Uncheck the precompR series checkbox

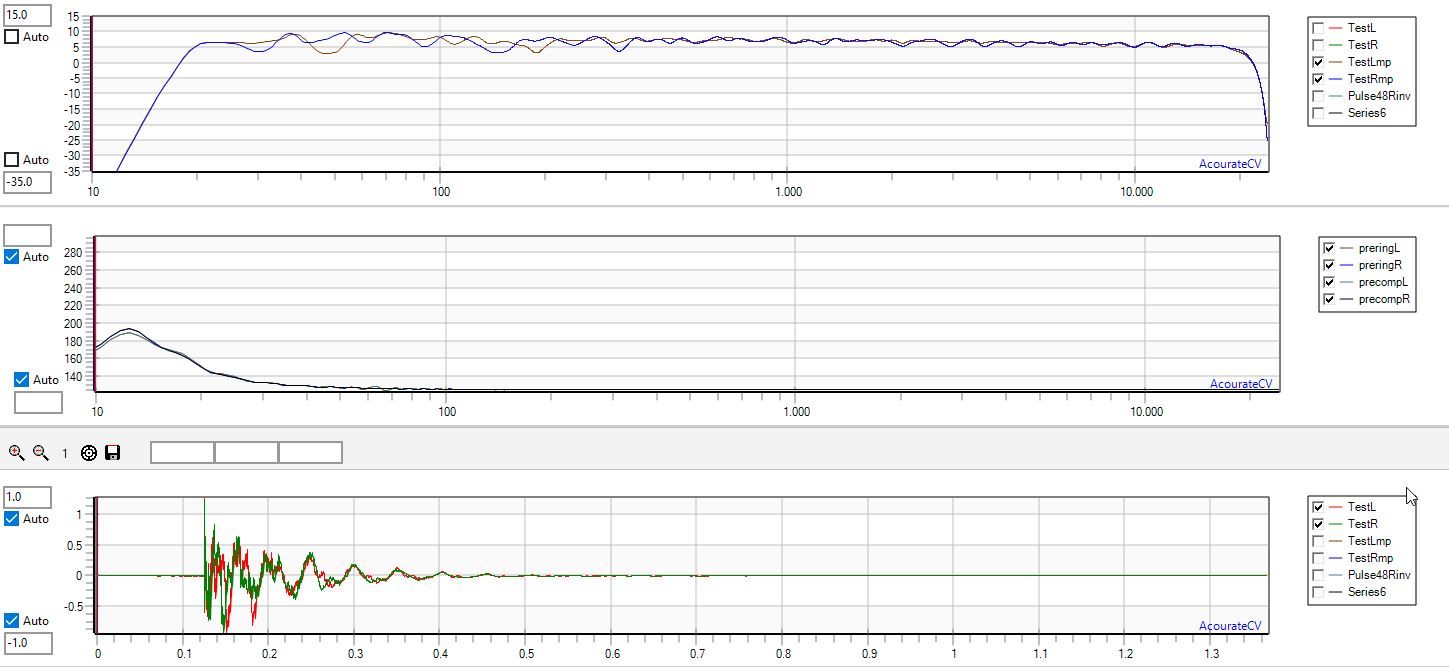click(x=1329, y=299)
